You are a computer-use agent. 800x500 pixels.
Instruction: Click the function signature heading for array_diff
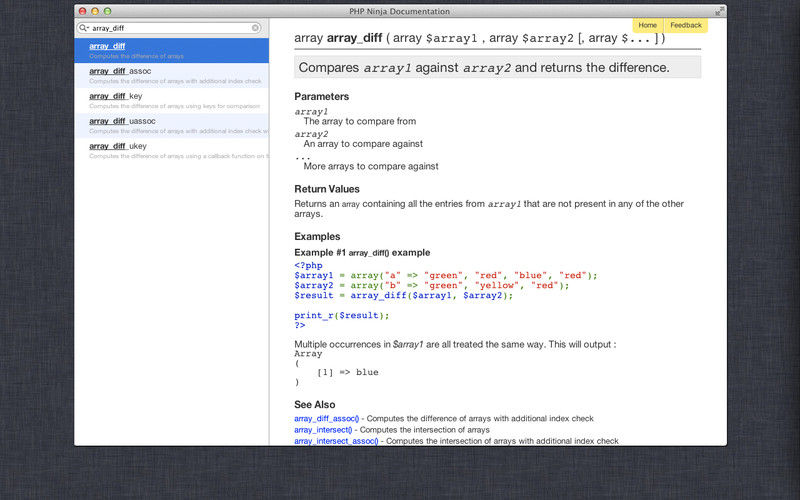[480, 38]
